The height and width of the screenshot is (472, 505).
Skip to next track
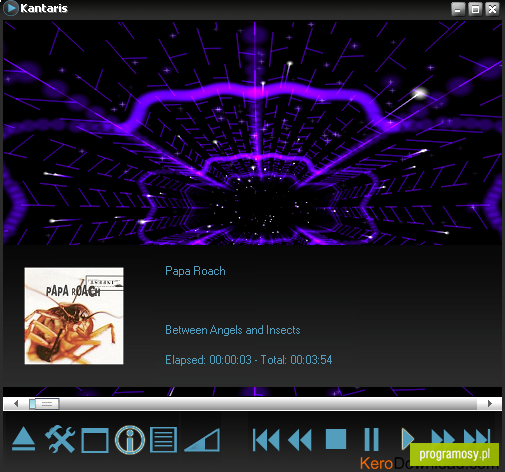click(477, 437)
